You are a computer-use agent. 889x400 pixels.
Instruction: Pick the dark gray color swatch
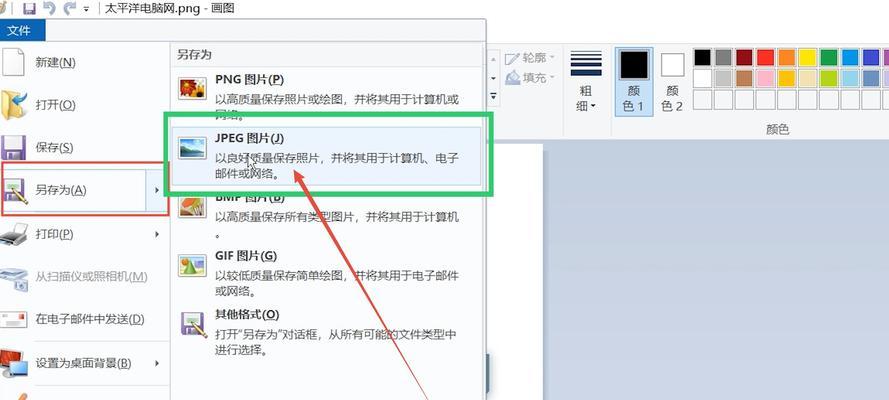pyautogui.click(x=723, y=58)
